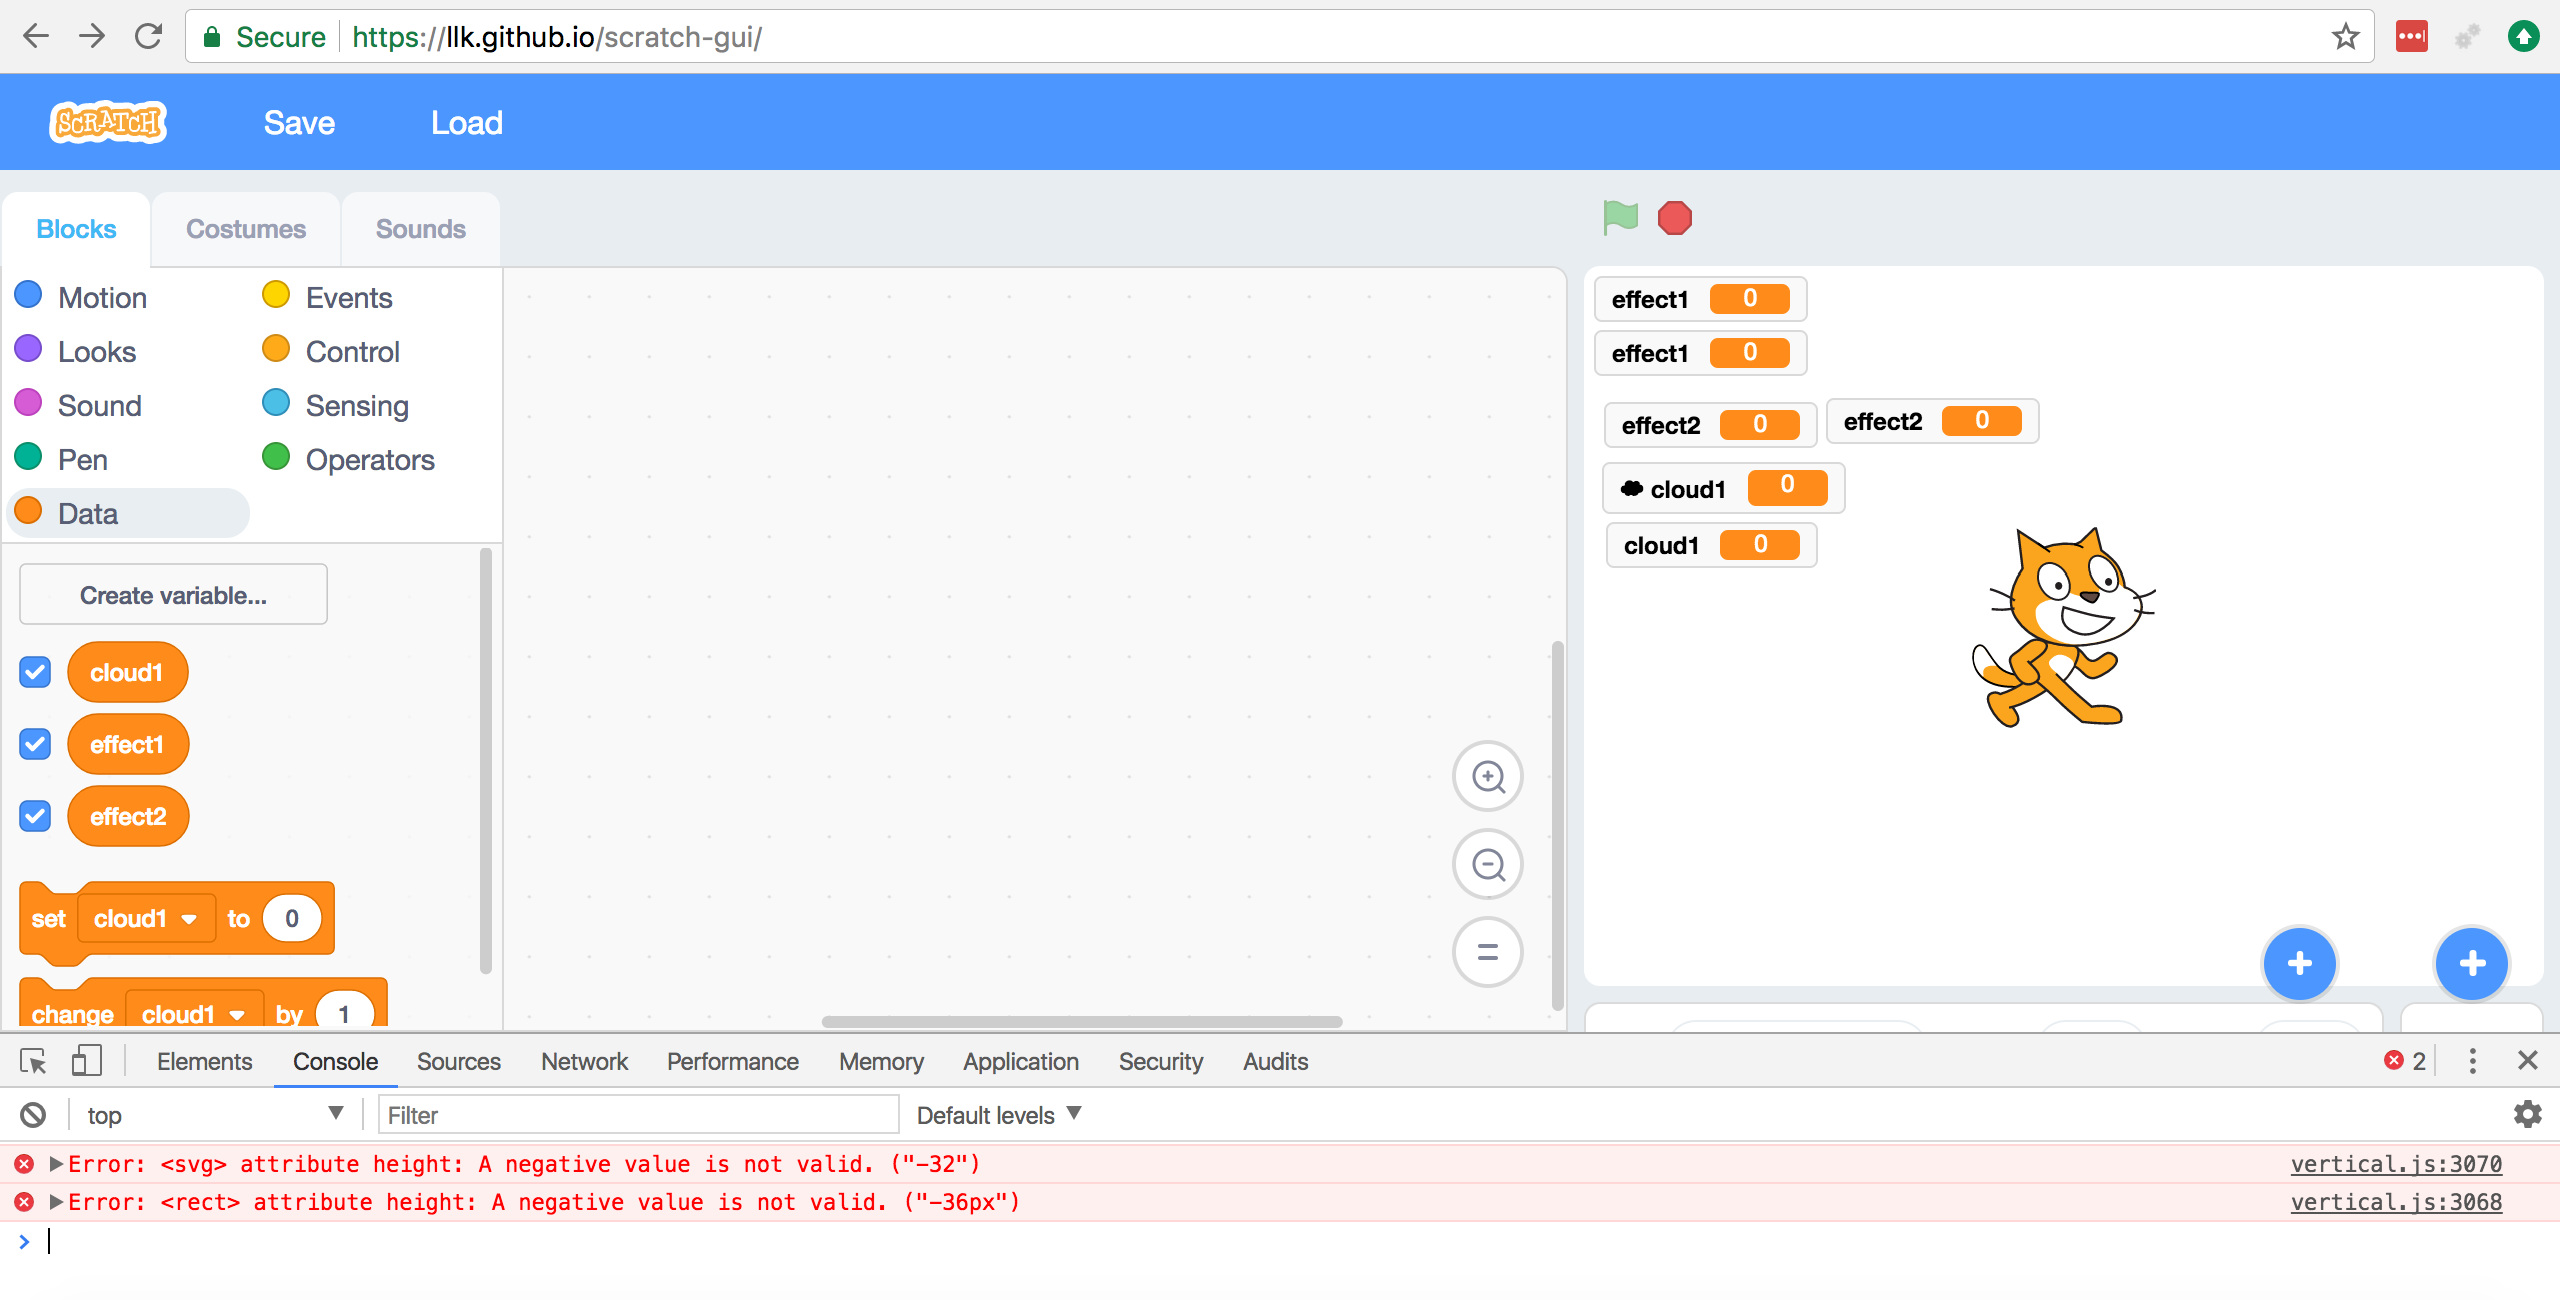This screenshot has width=2560, height=1300.
Task: Click the red stop sign
Action: pos(1675,217)
